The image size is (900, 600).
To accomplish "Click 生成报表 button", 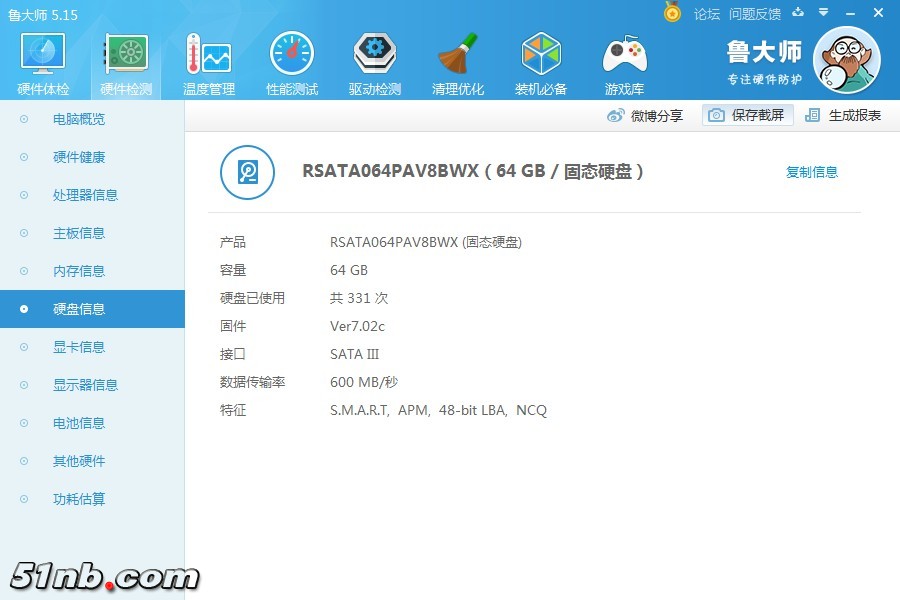I will (844, 115).
